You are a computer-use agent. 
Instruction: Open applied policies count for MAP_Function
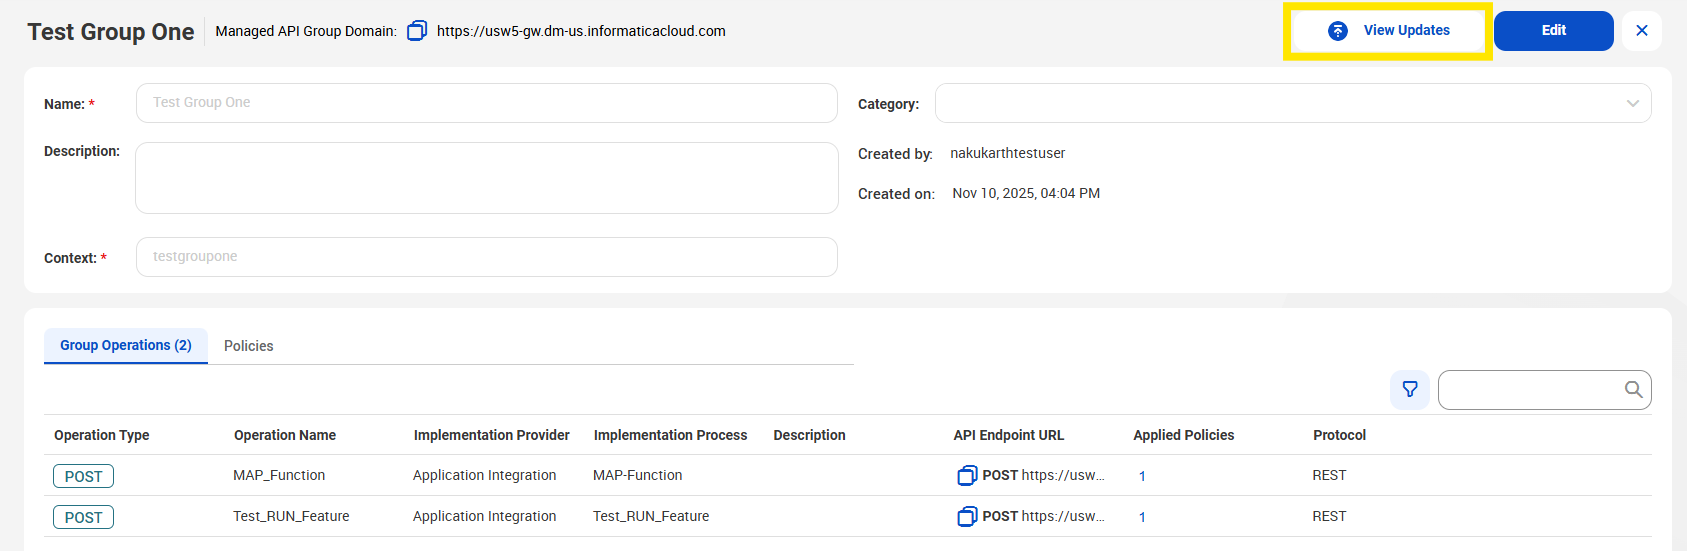(x=1142, y=477)
